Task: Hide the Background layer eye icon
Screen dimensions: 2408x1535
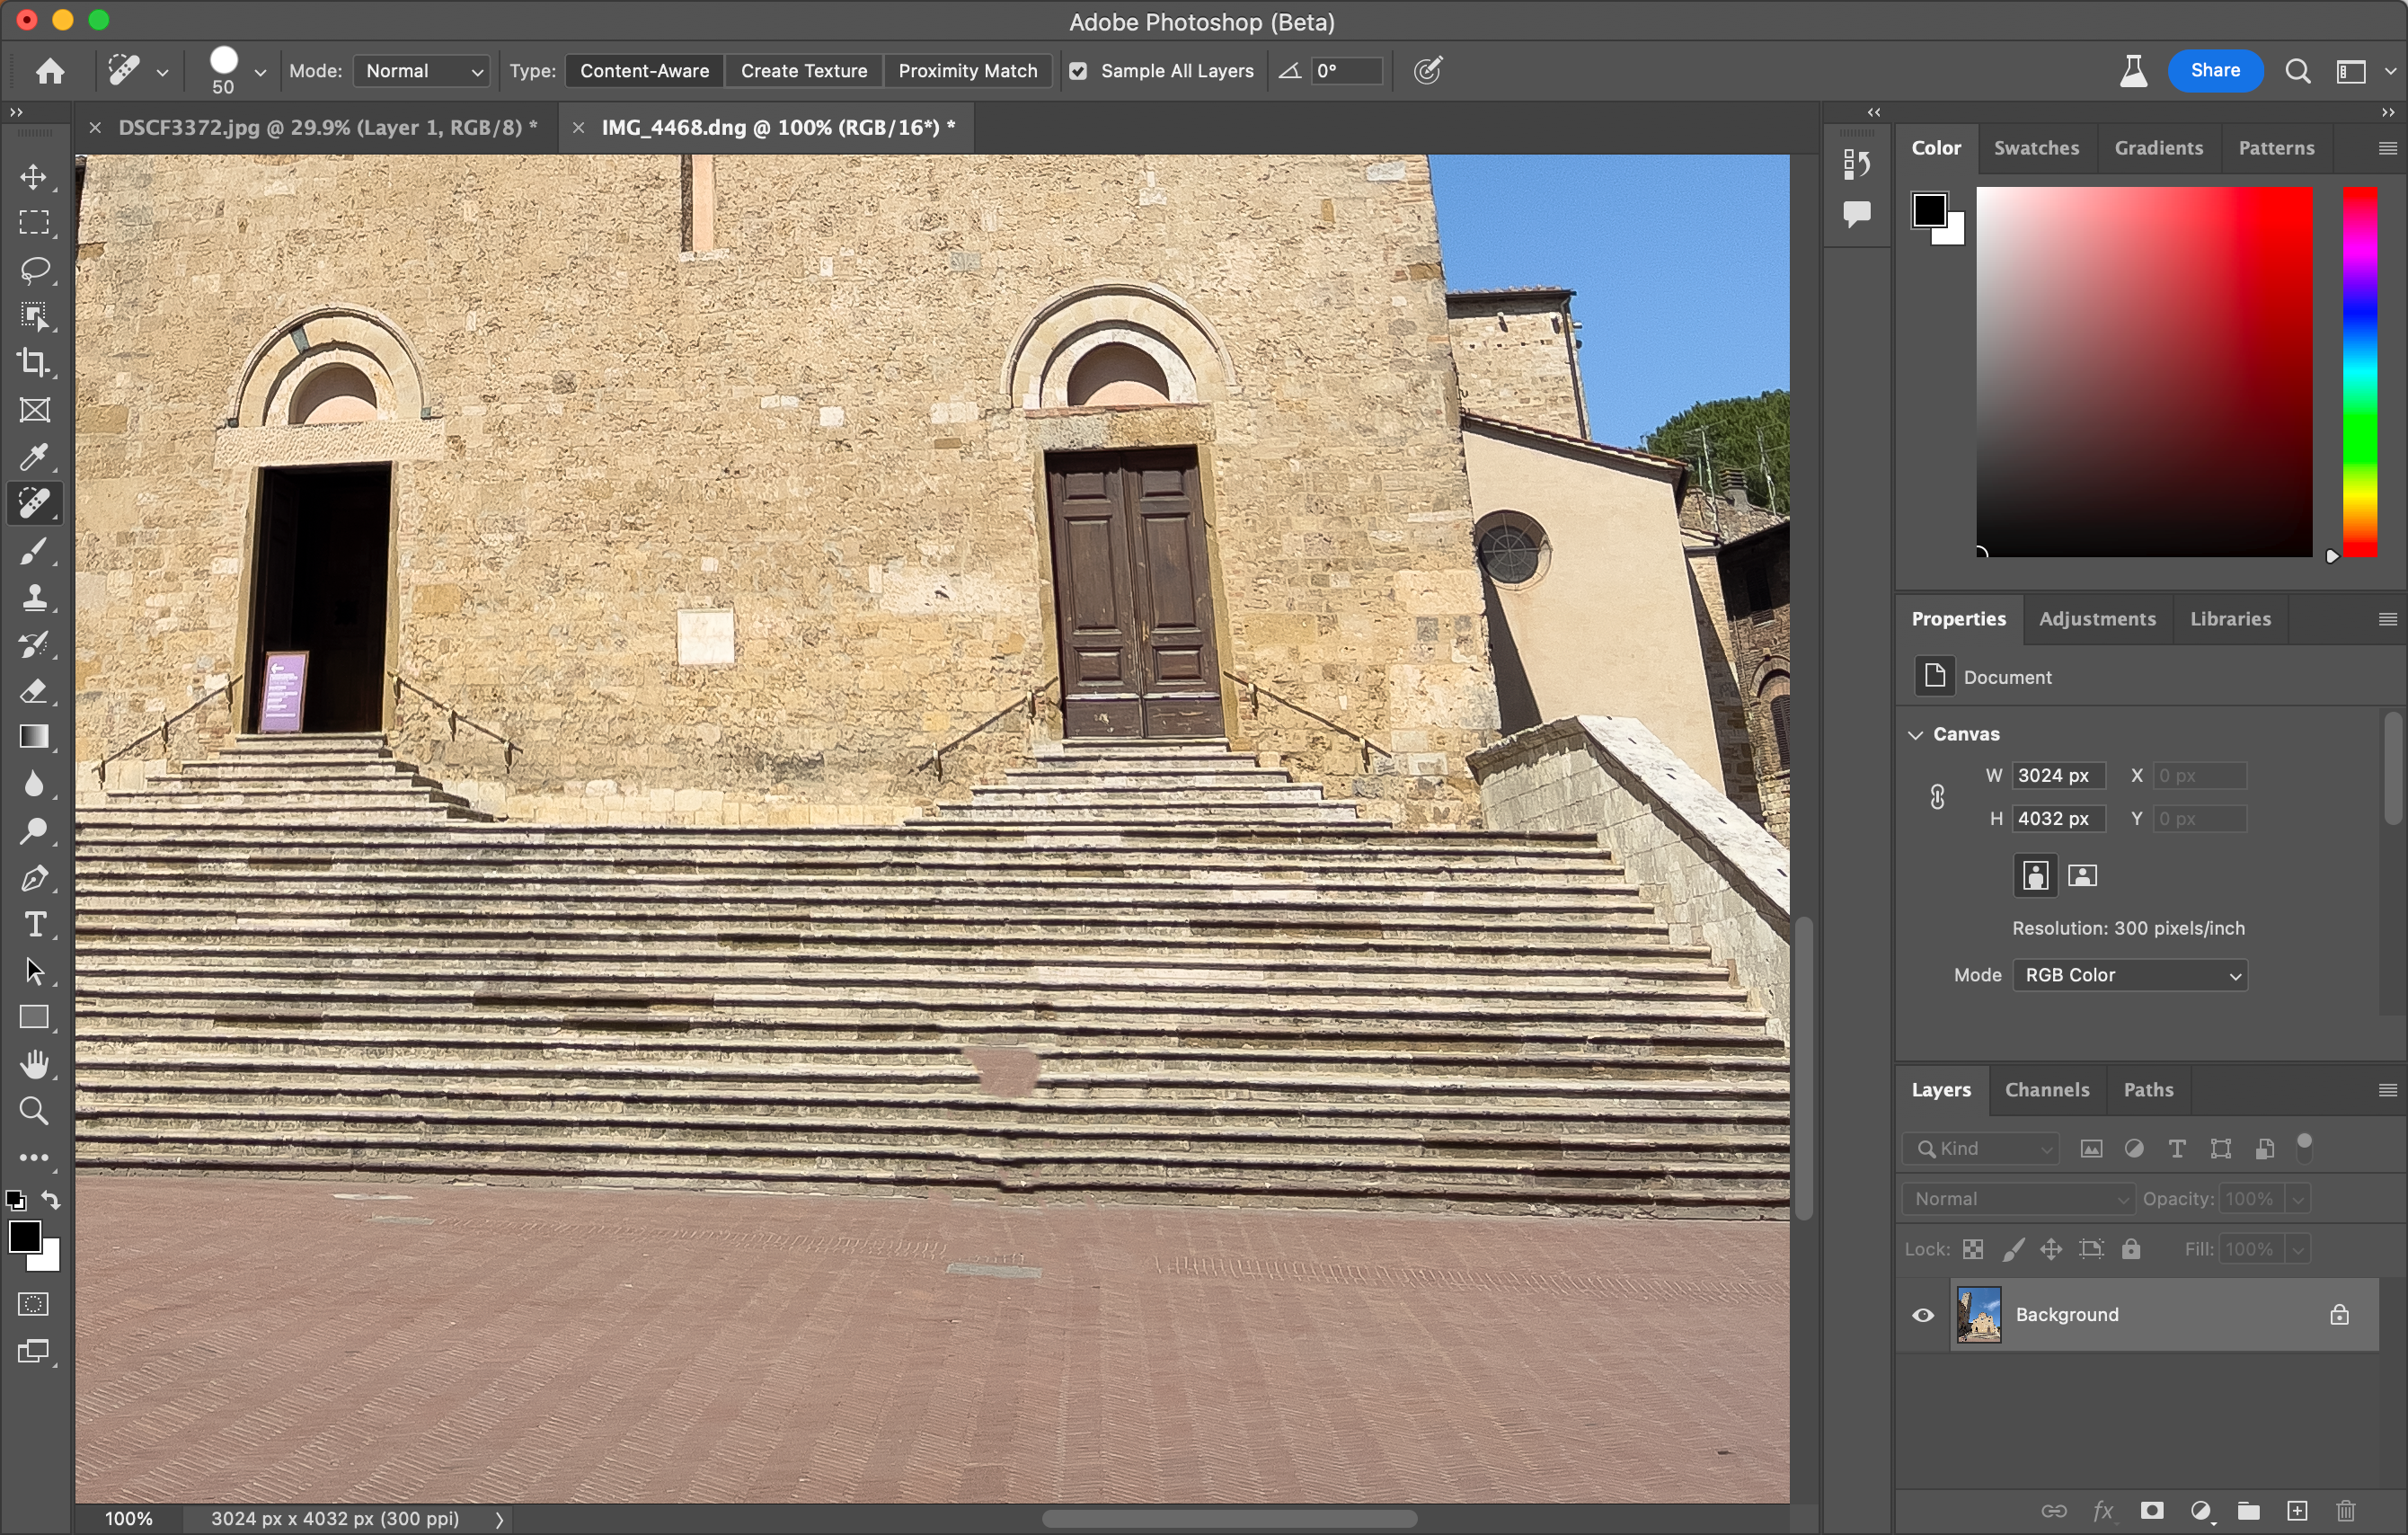Action: [x=1923, y=1315]
